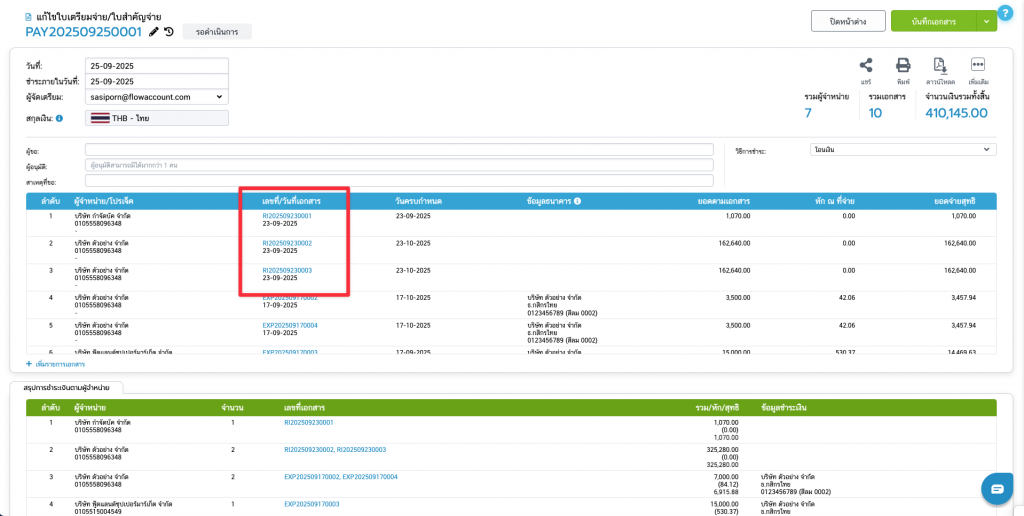Open the payment method dropdown

tap(902, 150)
